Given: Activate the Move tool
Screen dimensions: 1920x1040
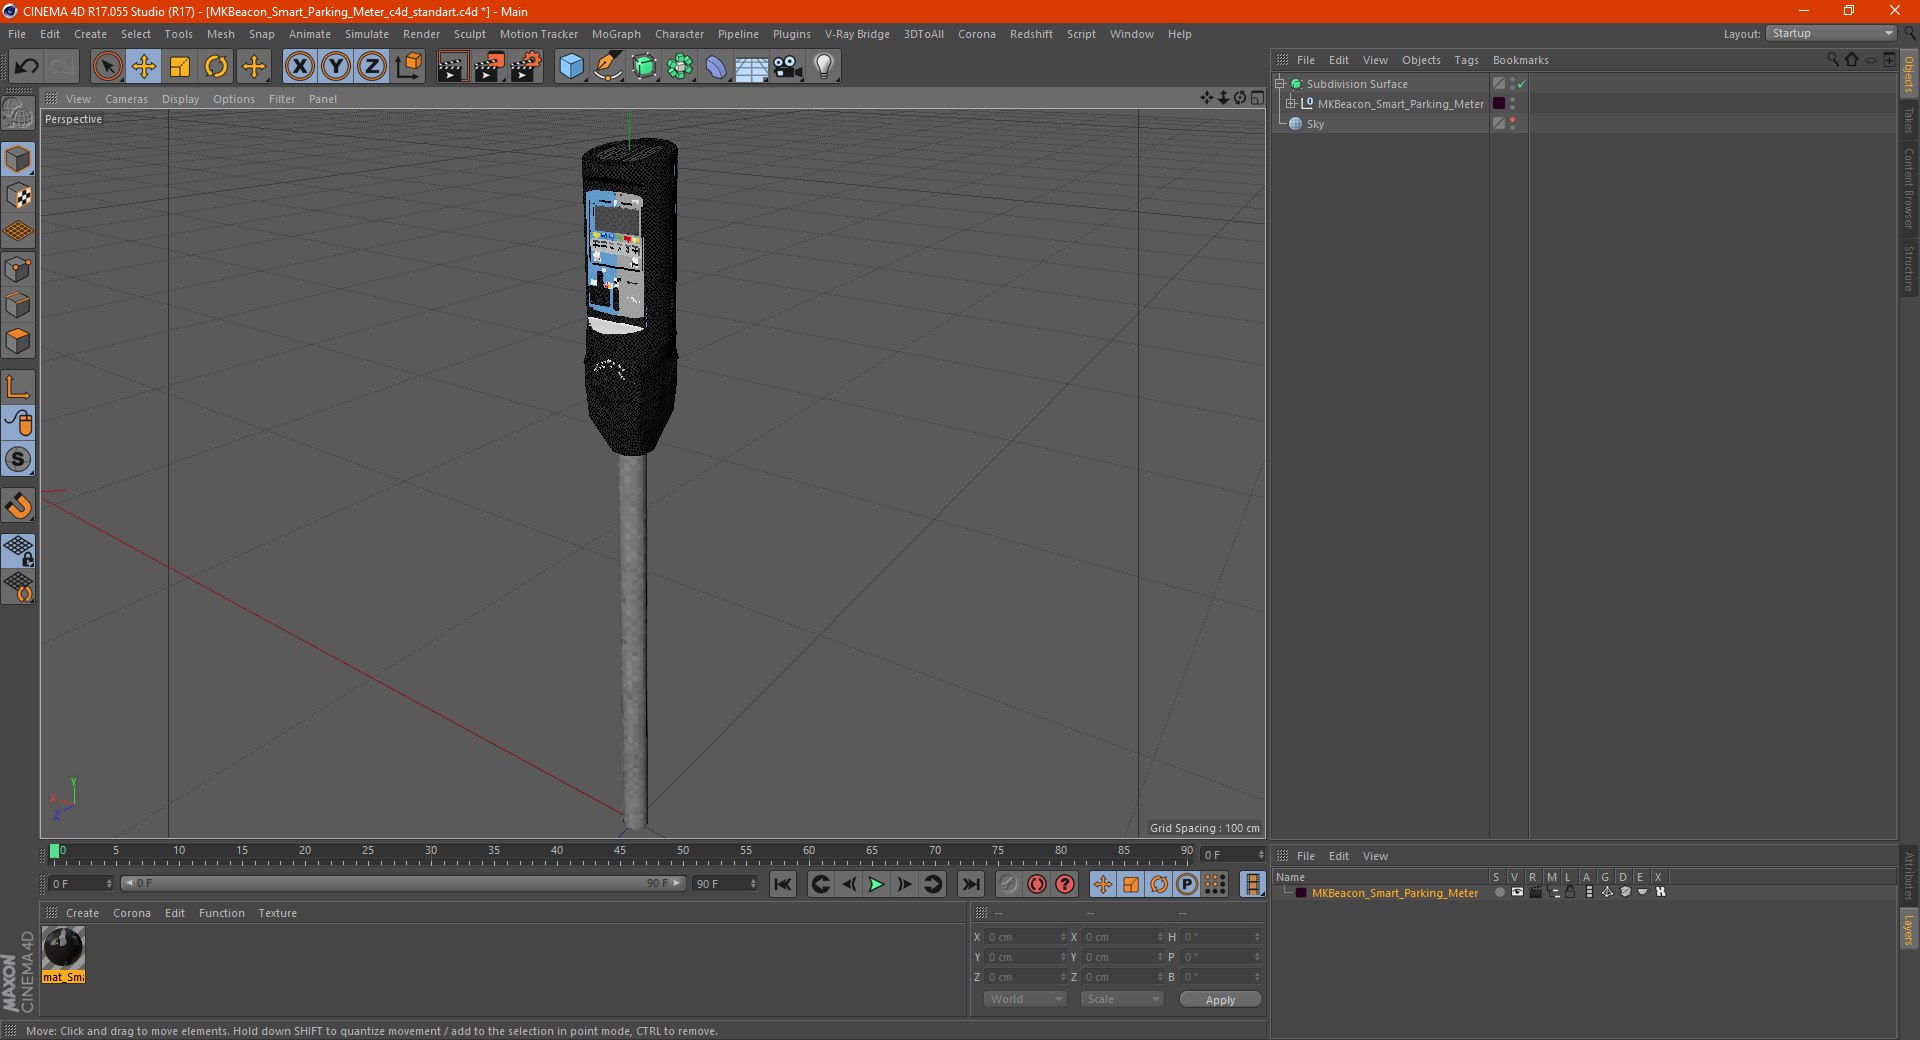Looking at the screenshot, I should (x=144, y=67).
